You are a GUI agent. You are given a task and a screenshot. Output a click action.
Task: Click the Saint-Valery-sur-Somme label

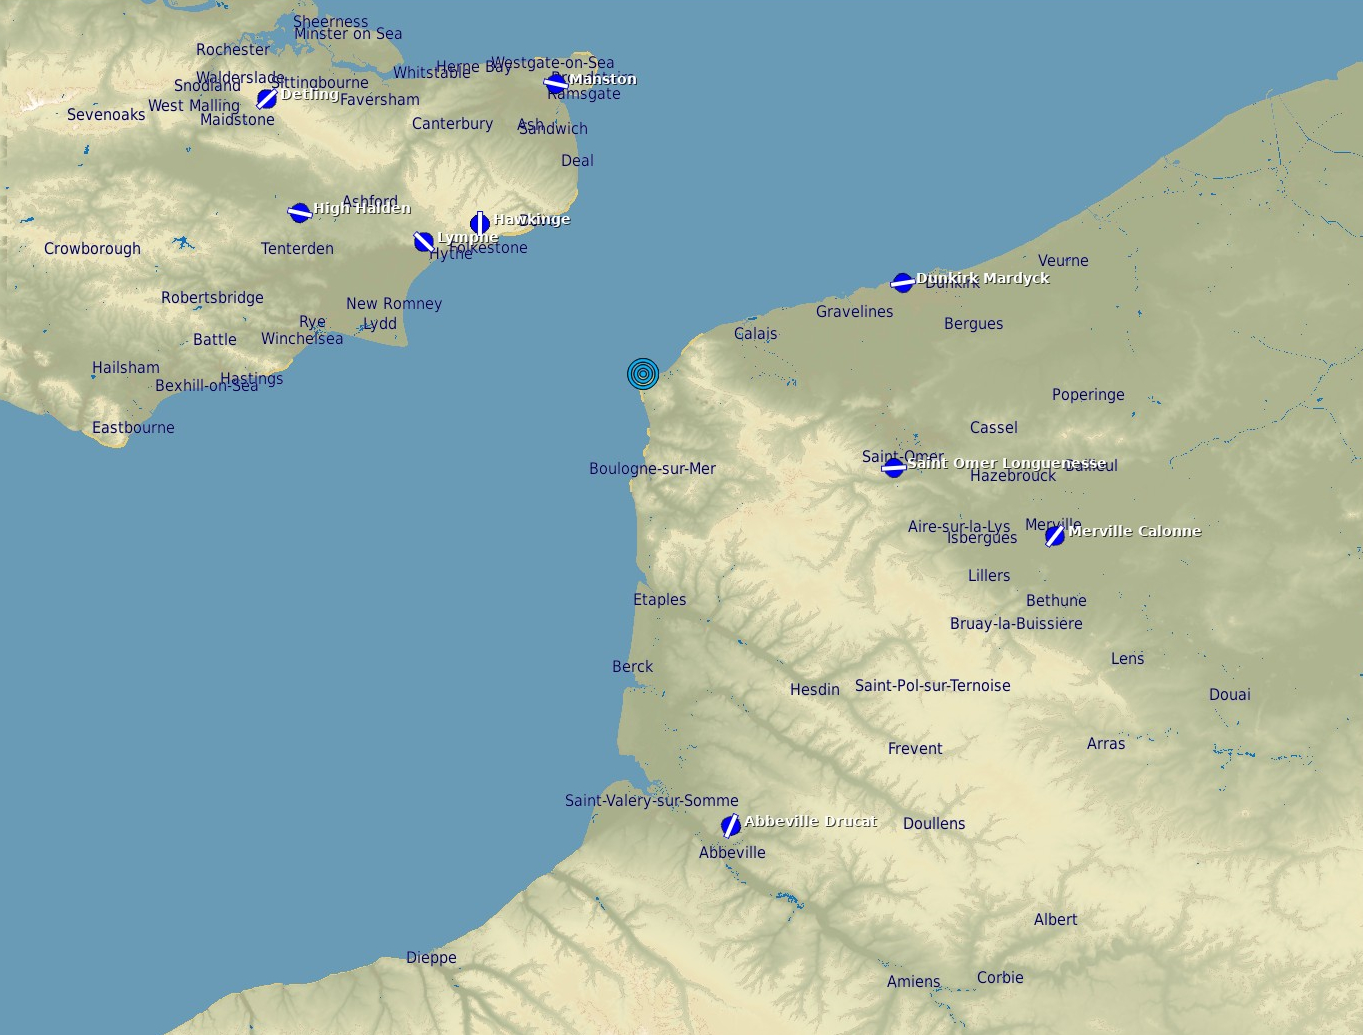(652, 801)
